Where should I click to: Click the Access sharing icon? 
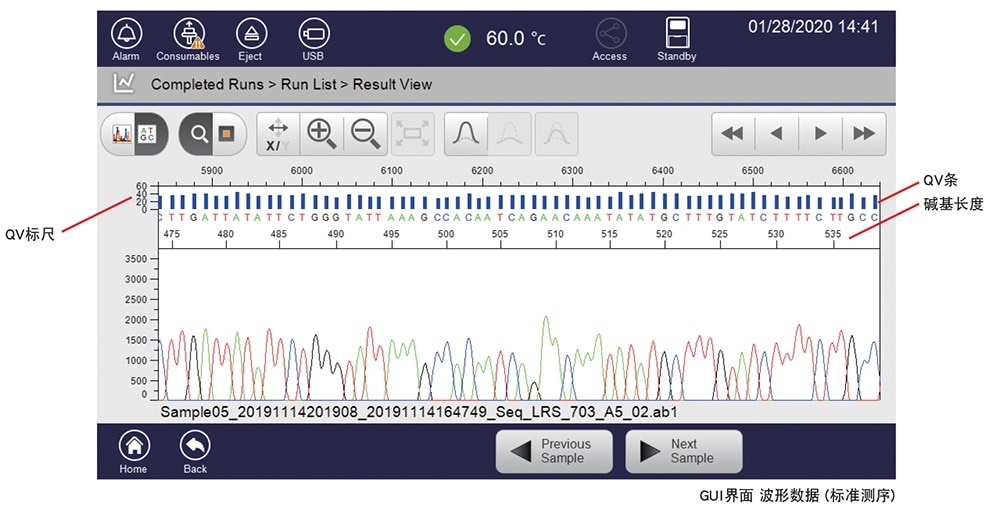609,38
